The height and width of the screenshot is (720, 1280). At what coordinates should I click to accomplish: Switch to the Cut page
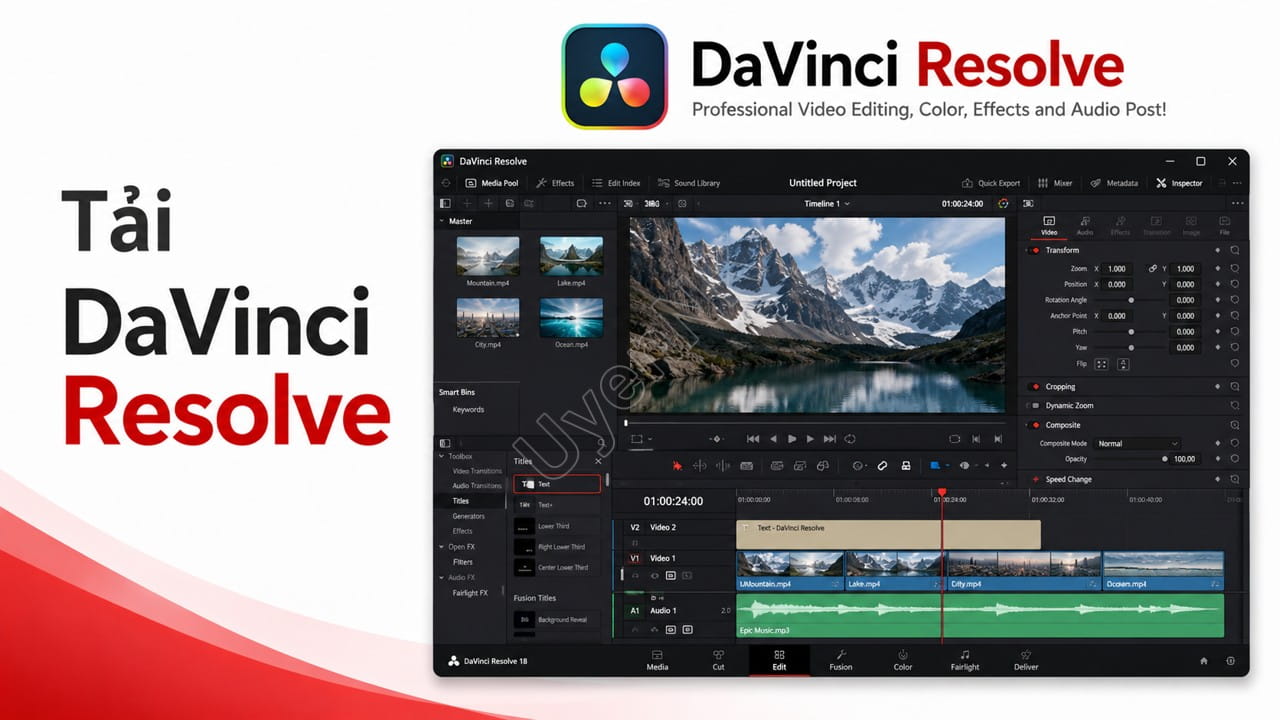[718, 660]
